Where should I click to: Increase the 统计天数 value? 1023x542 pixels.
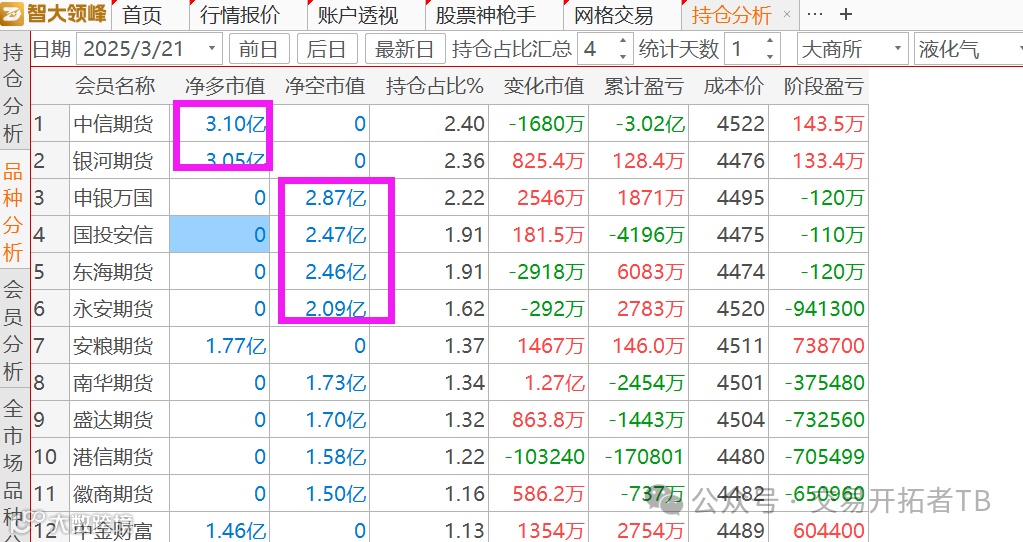pyautogui.click(x=770, y=42)
